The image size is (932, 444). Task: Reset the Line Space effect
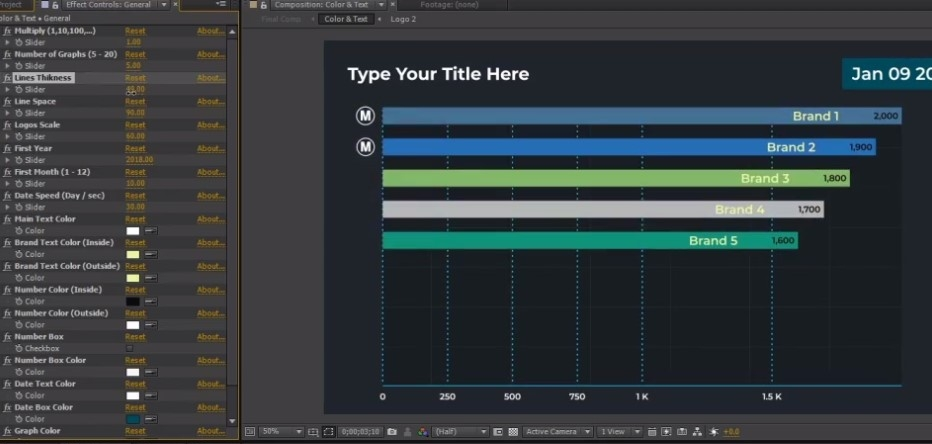coord(135,102)
